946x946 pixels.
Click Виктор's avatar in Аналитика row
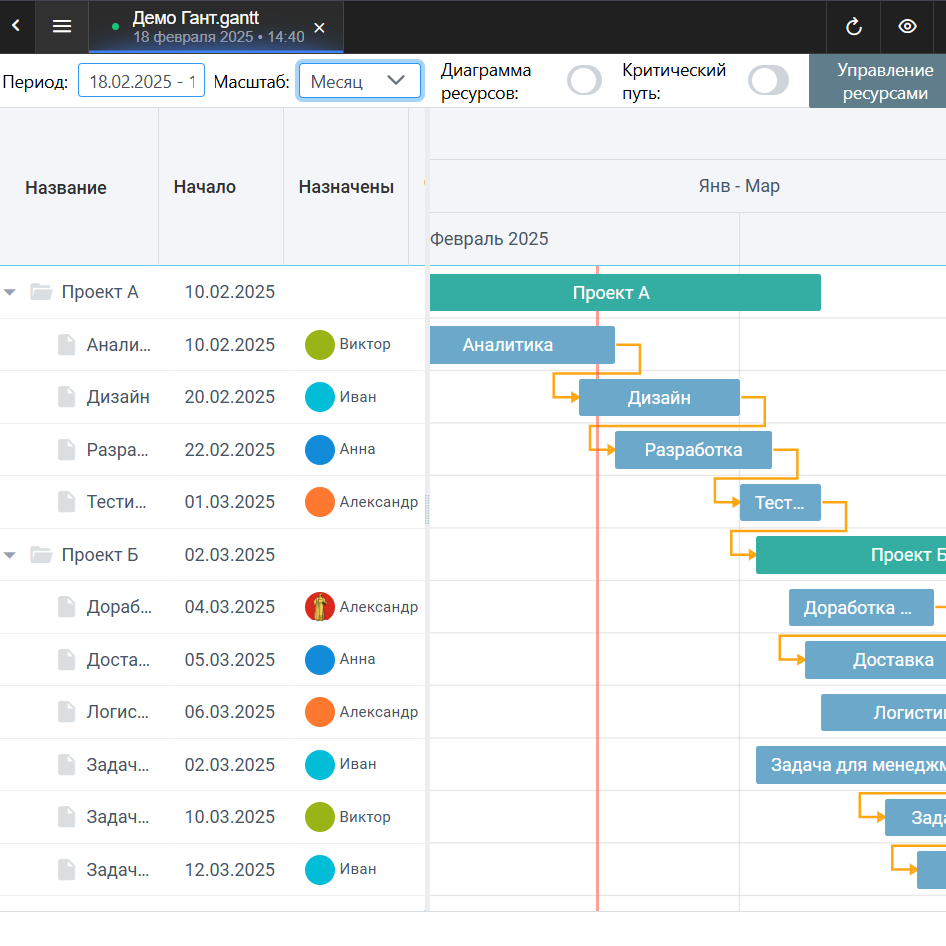point(319,345)
